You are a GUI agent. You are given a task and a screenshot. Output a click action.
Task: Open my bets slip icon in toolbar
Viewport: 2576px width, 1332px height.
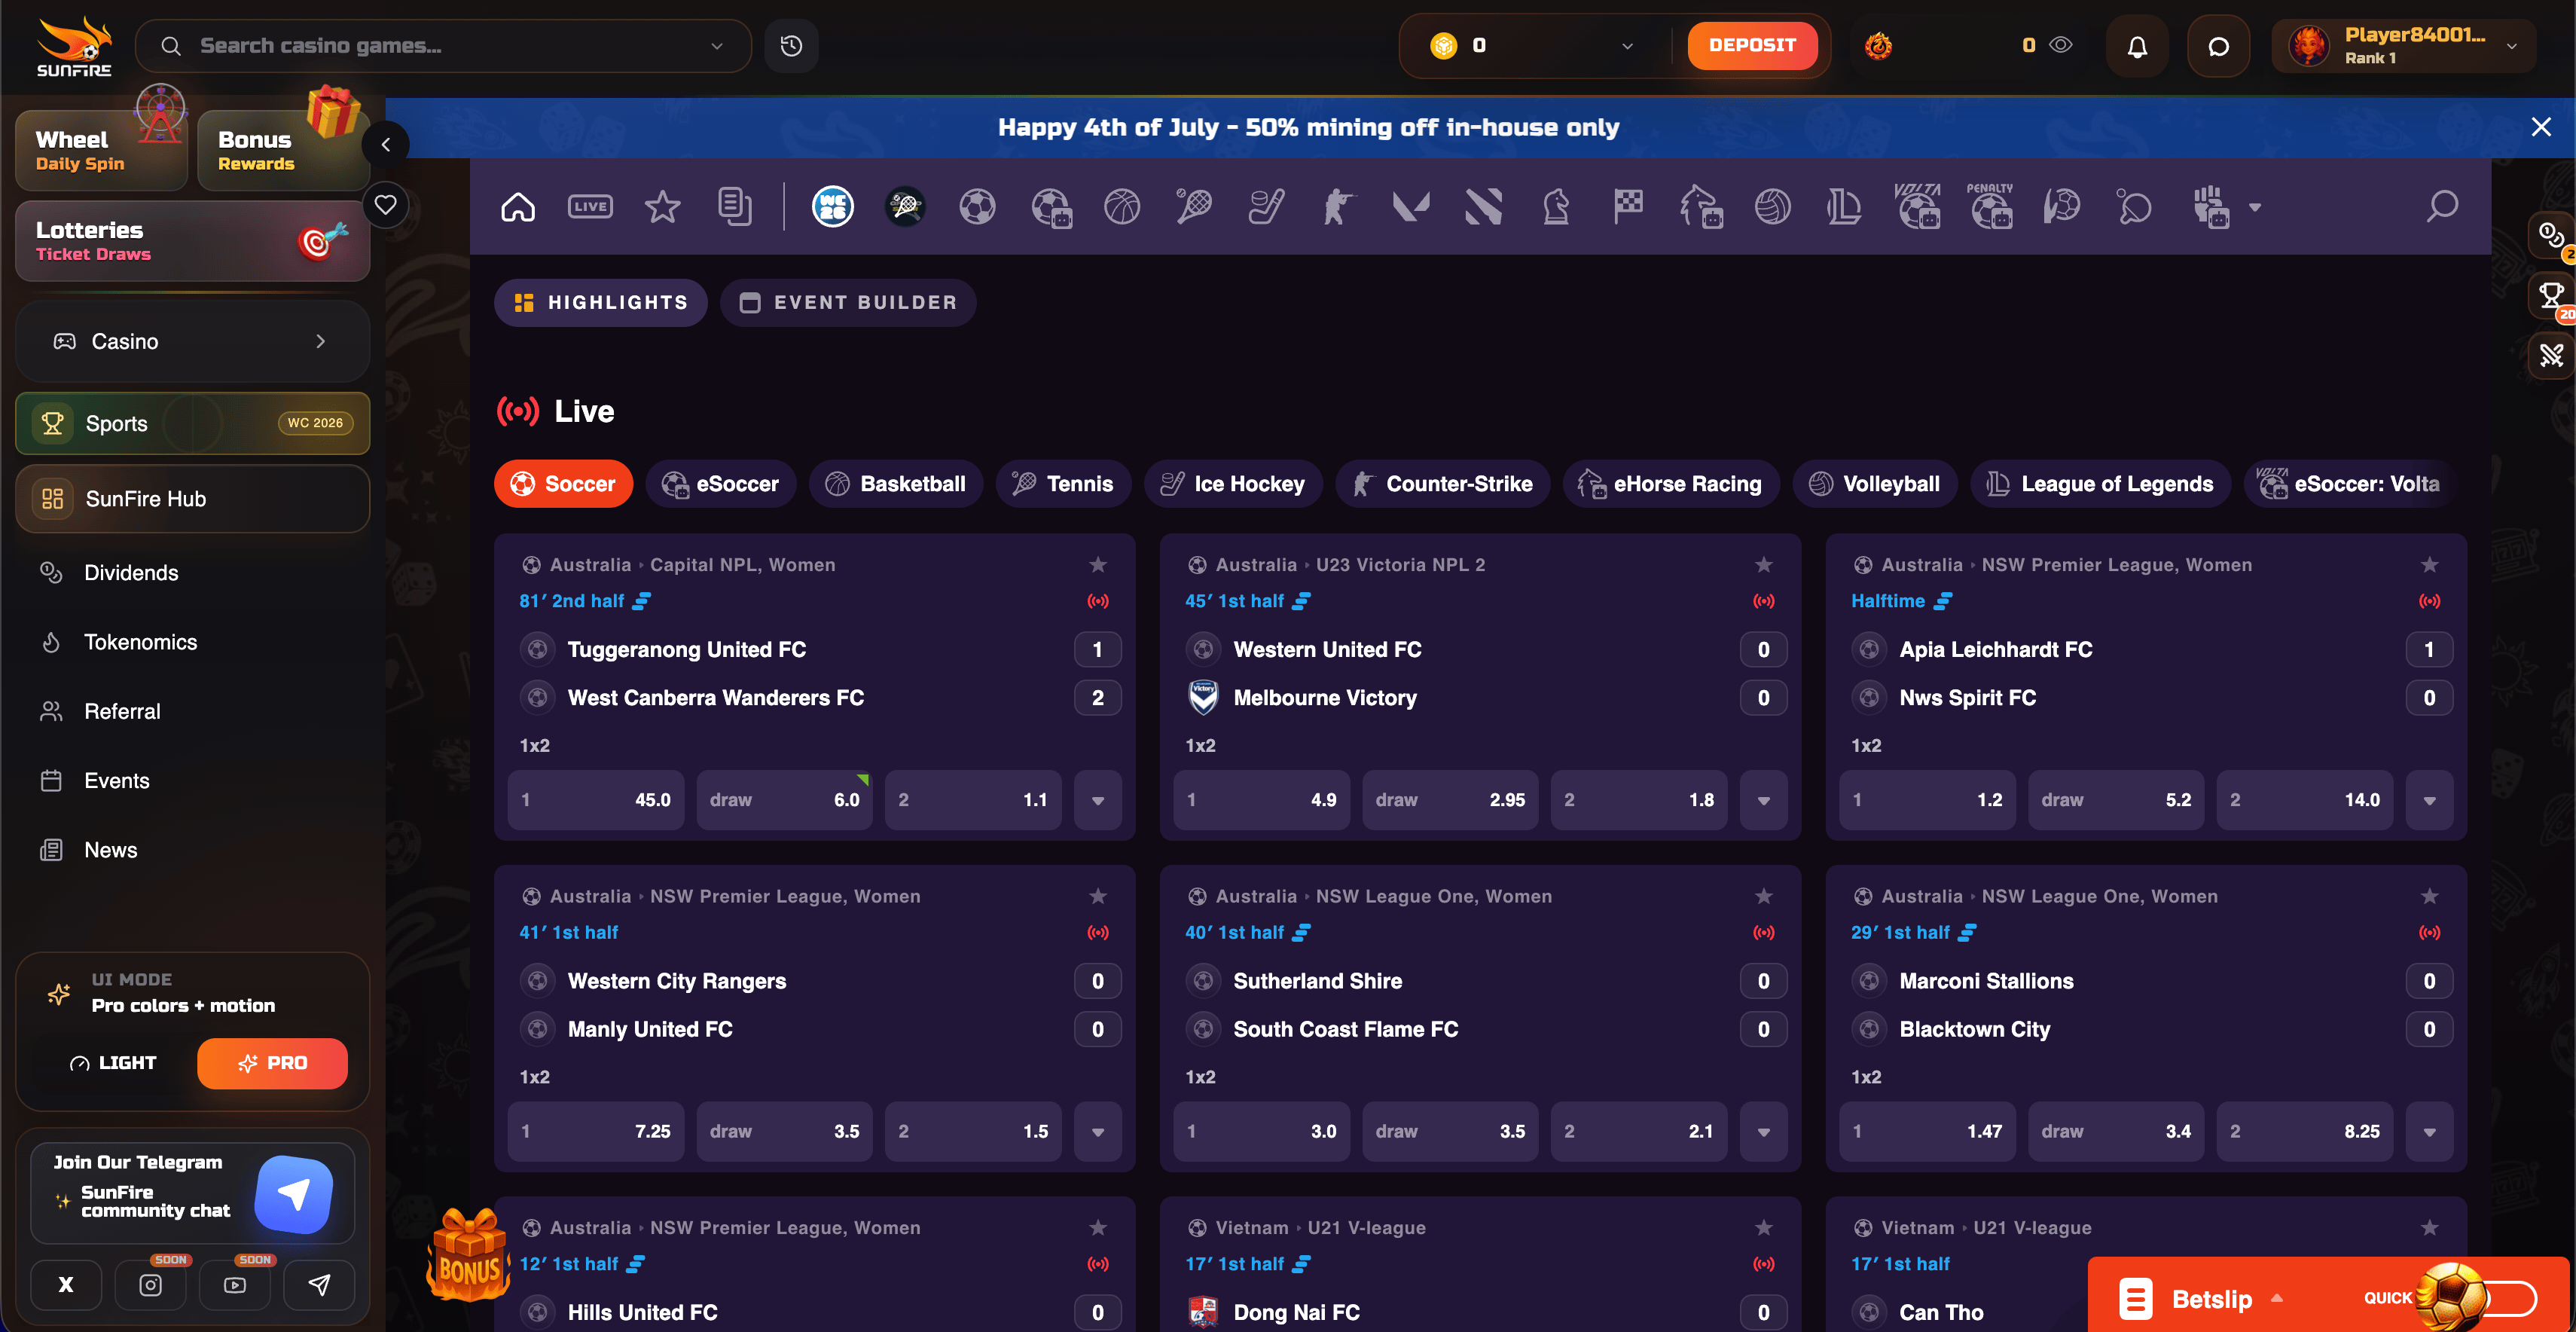pyautogui.click(x=735, y=207)
